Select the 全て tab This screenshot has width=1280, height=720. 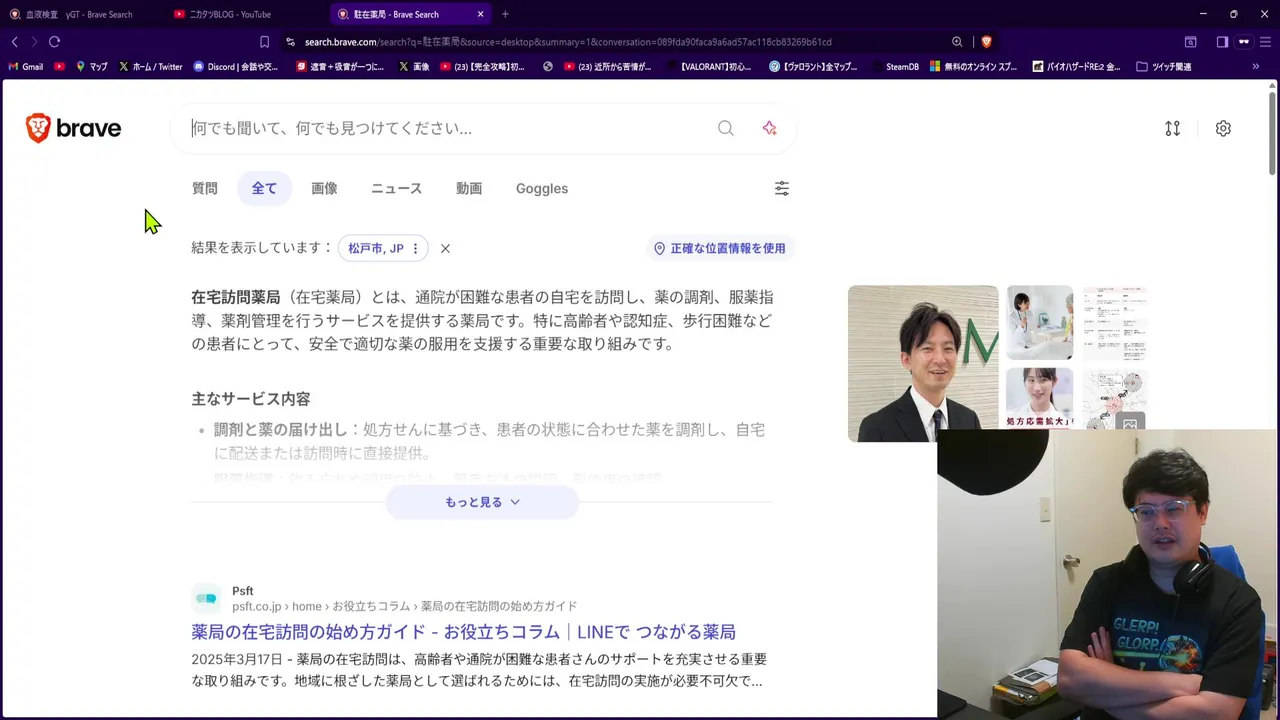point(264,188)
